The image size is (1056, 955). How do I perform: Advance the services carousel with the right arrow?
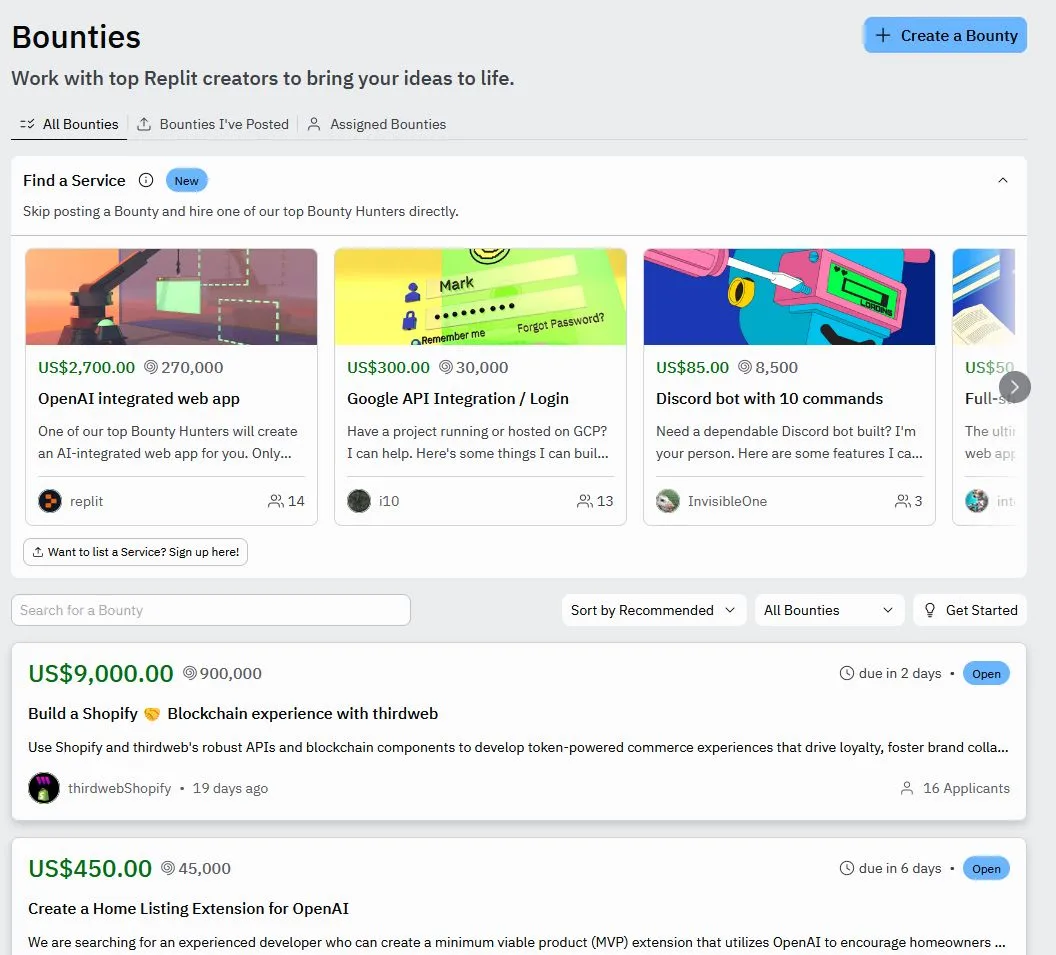pos(1014,387)
